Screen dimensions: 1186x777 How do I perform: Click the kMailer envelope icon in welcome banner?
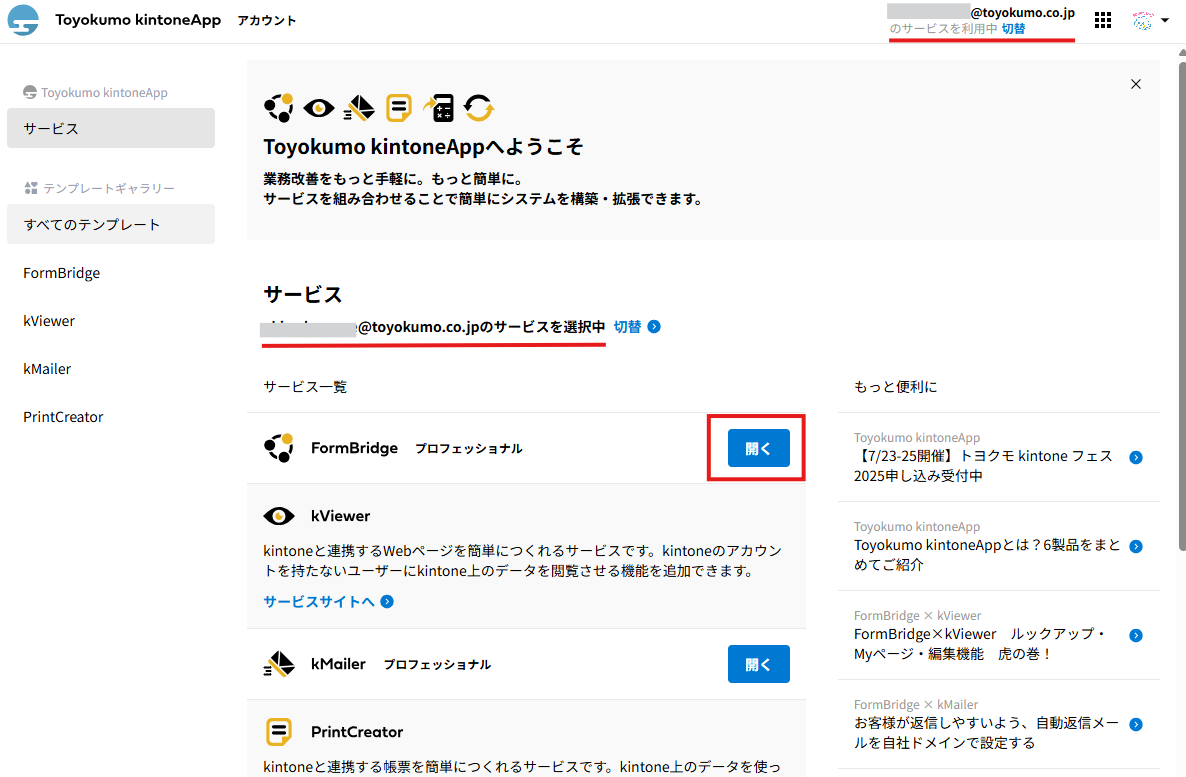359,108
